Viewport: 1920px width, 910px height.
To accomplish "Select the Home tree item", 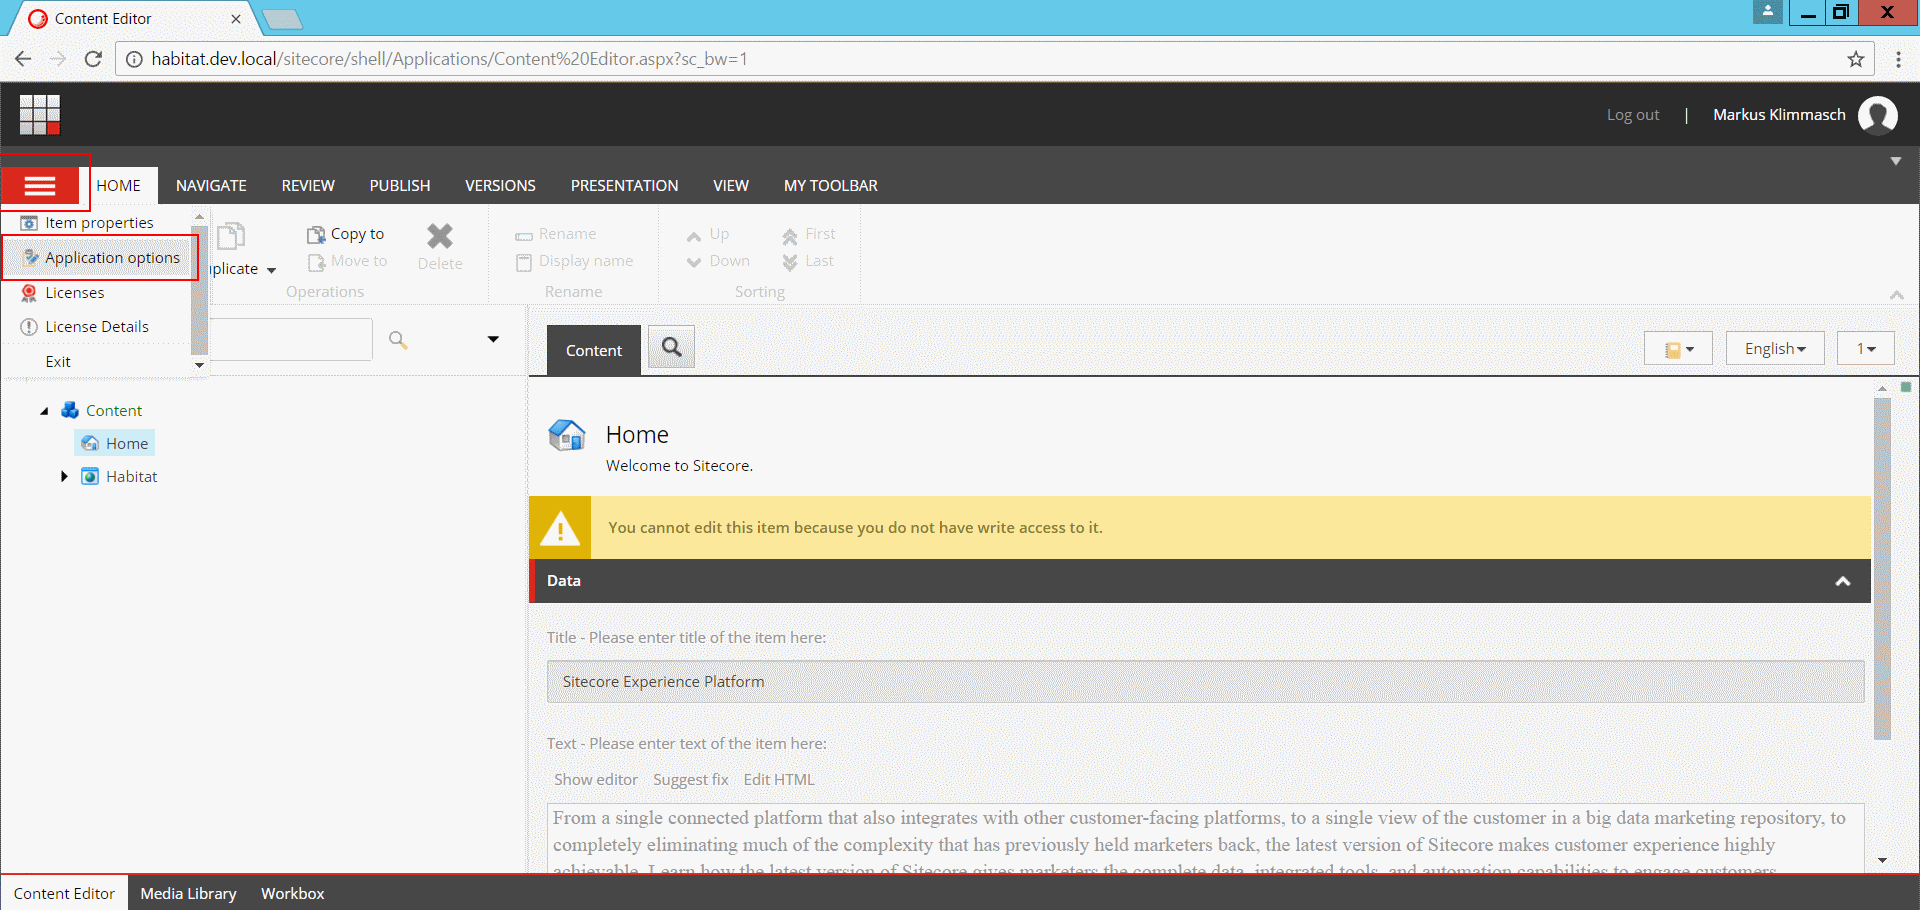I will pyautogui.click(x=115, y=443).
